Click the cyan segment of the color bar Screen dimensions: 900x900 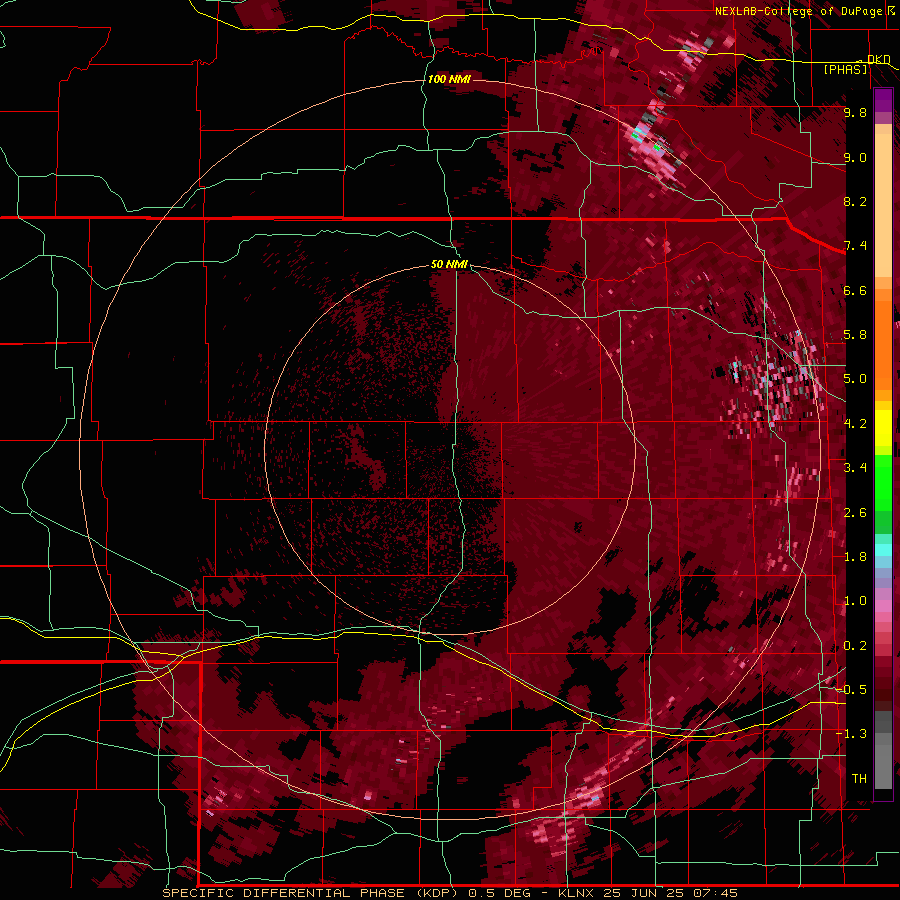883,550
